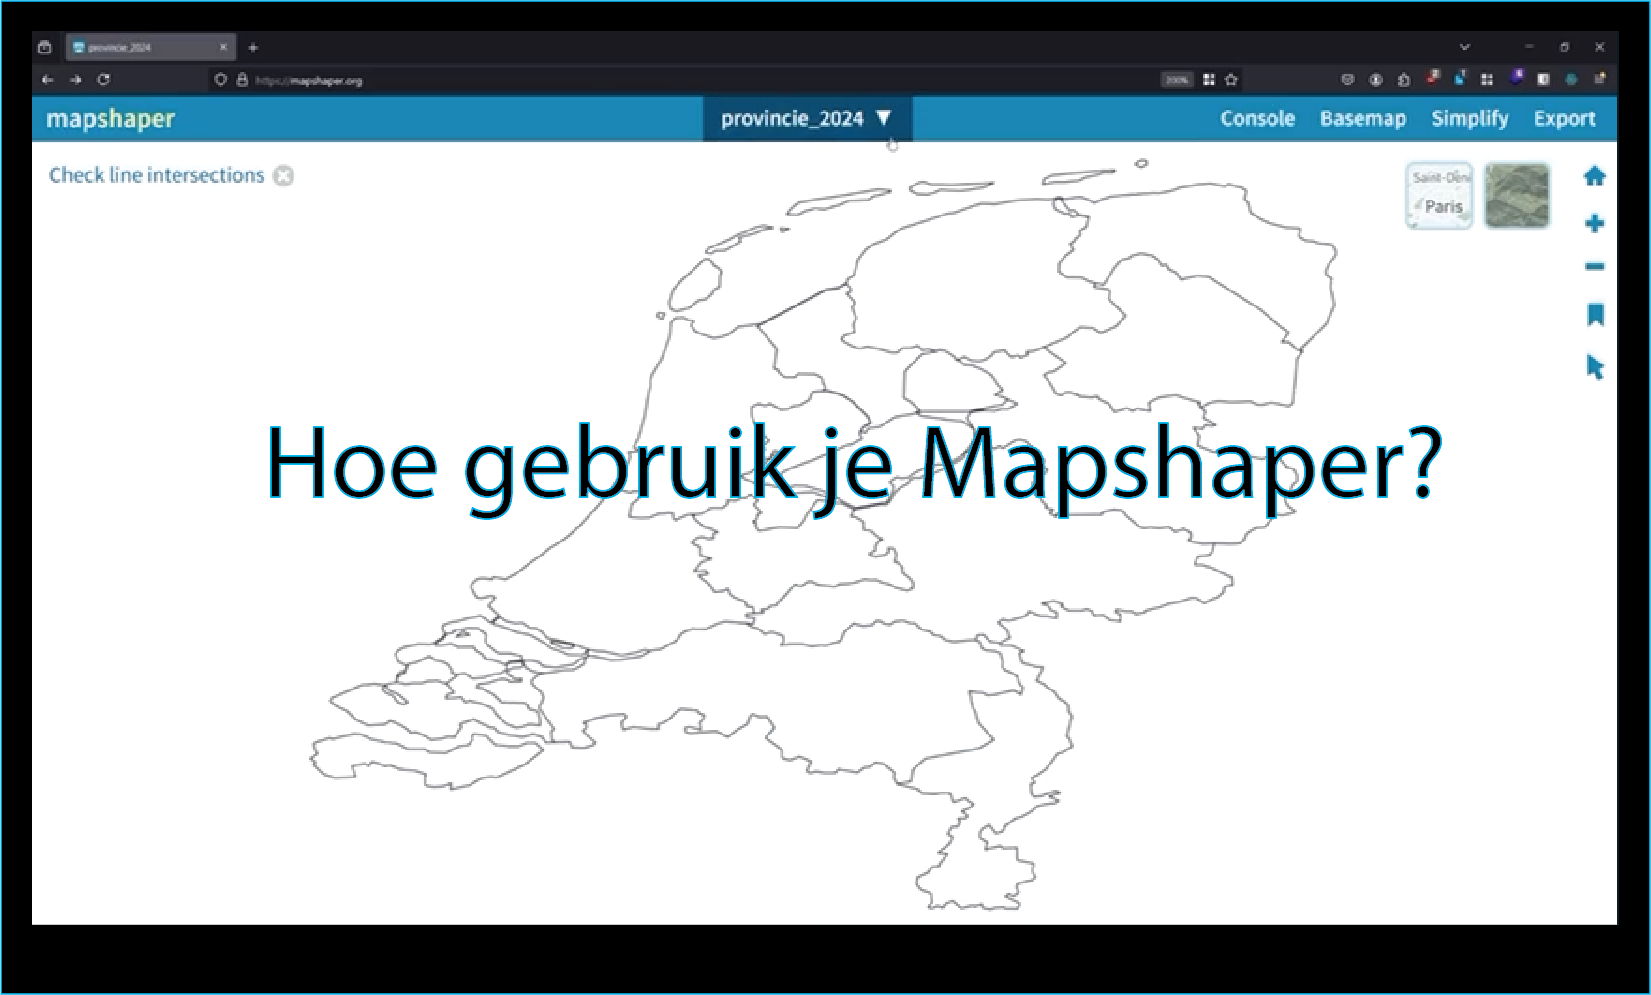Dismiss the Check line intersections notice
Screen dimensions: 1651x995
(284, 176)
